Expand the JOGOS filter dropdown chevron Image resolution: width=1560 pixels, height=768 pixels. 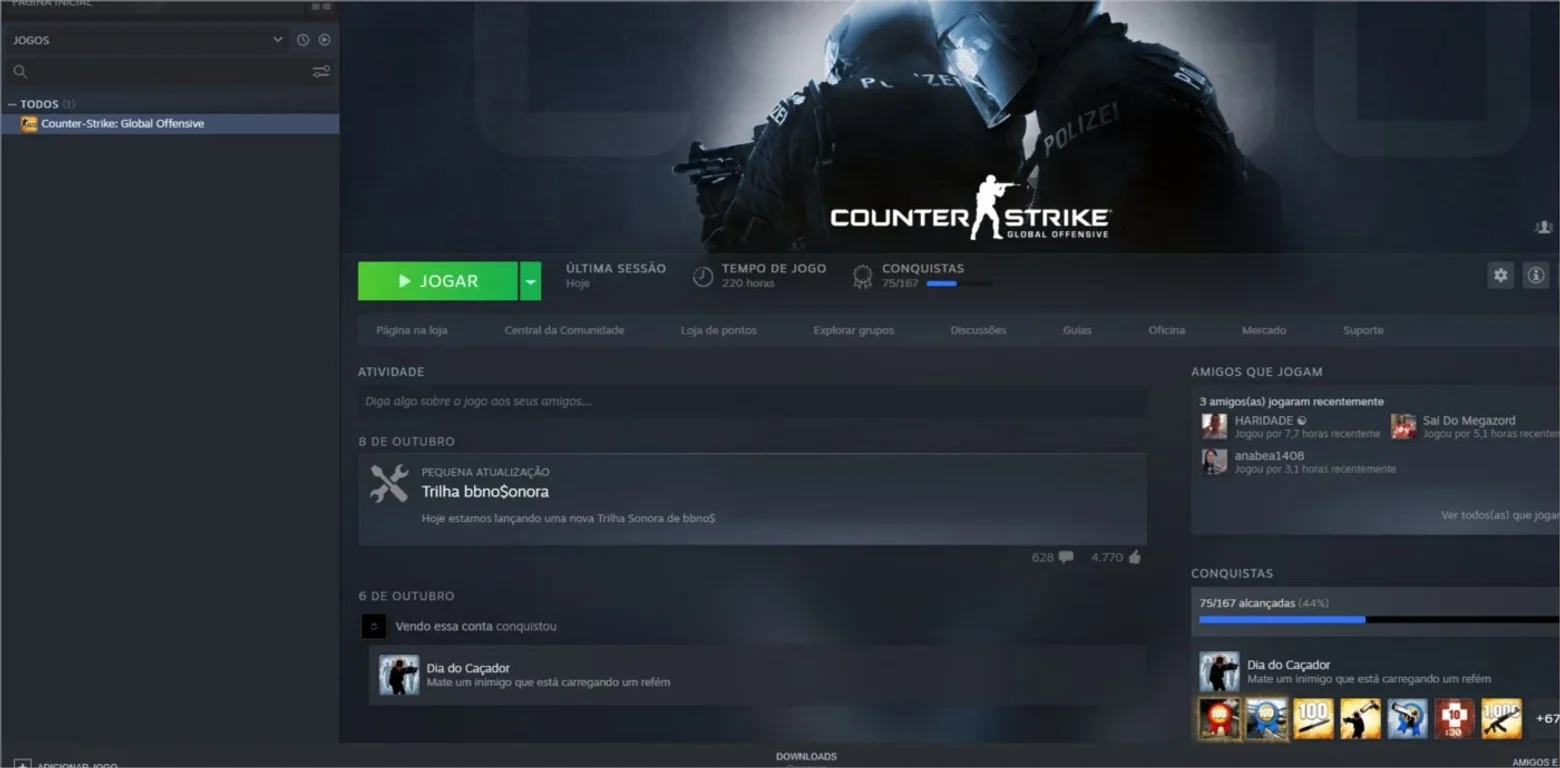click(278, 40)
